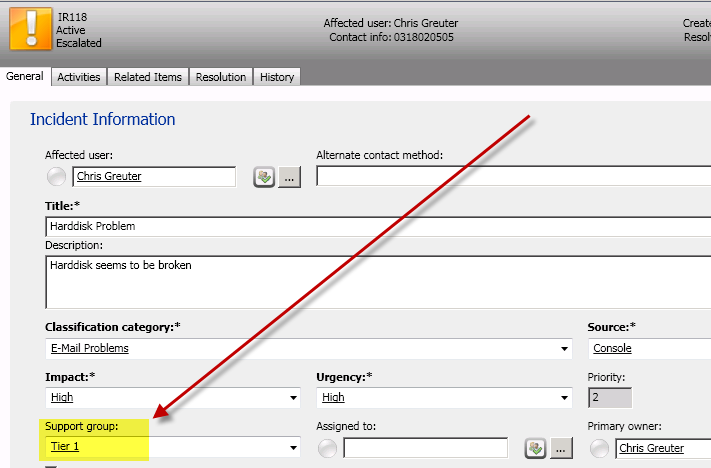Open the Urgency dropdown
Image resolution: width=711 pixels, height=468 pixels.
[x=565, y=398]
